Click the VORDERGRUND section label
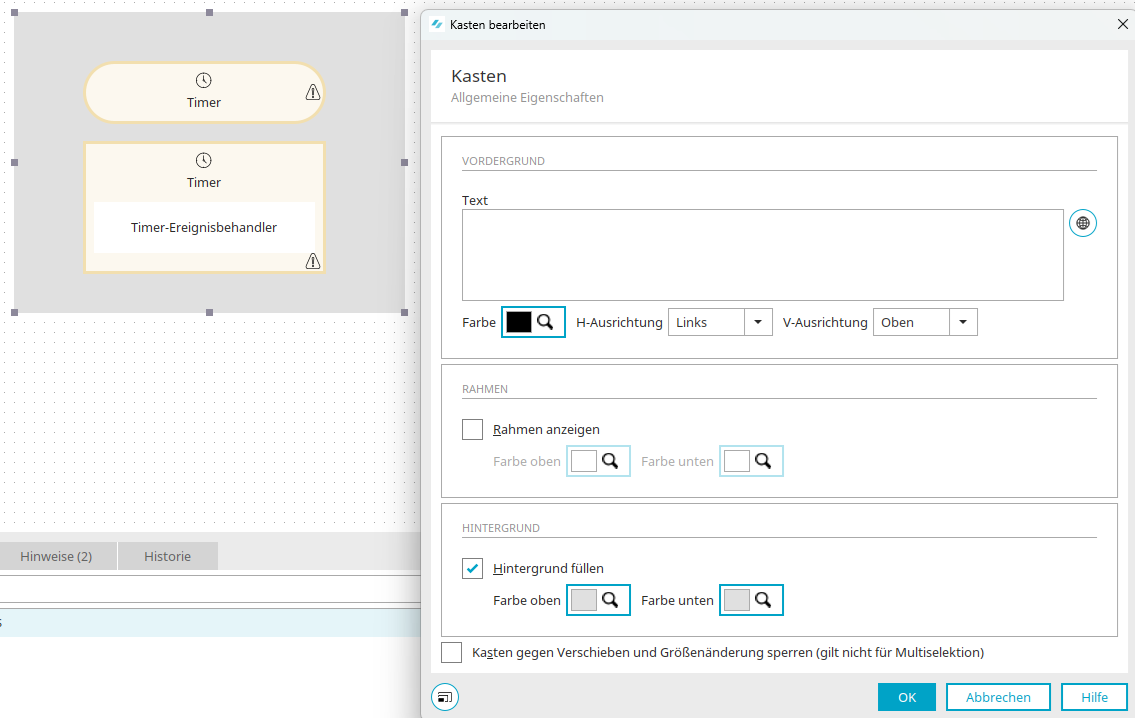Screen dimensions: 1135x718 [503, 161]
